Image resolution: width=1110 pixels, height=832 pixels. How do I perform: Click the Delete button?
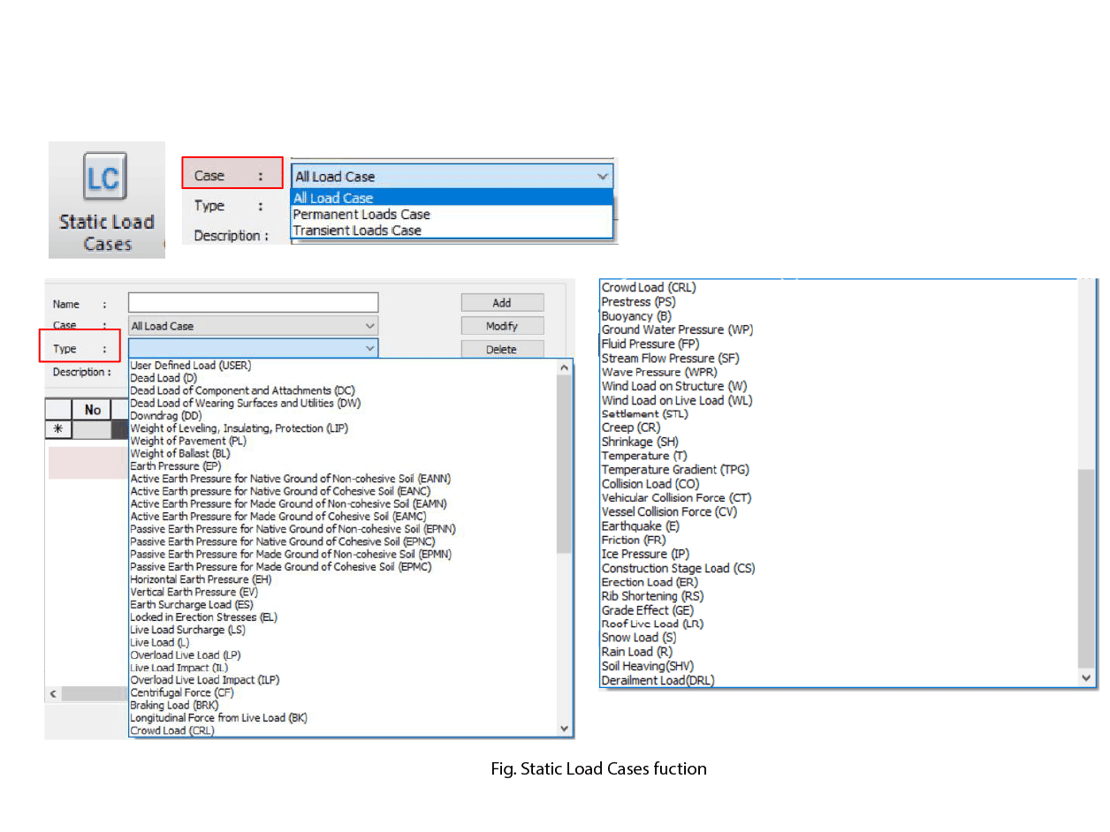tap(502, 350)
